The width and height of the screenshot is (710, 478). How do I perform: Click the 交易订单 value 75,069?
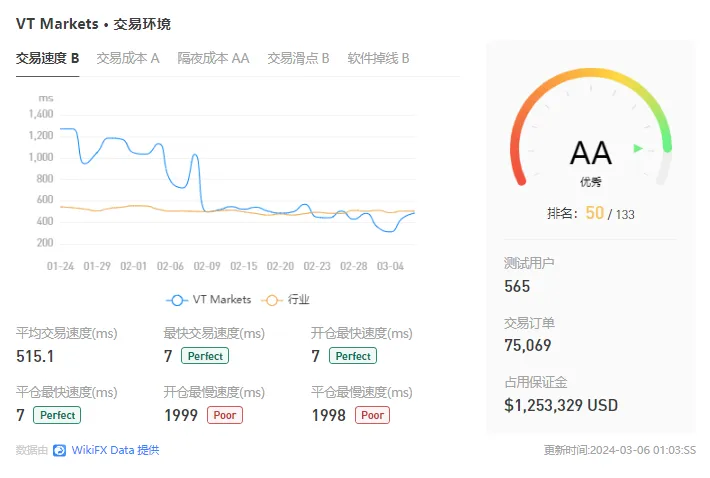[528, 345]
